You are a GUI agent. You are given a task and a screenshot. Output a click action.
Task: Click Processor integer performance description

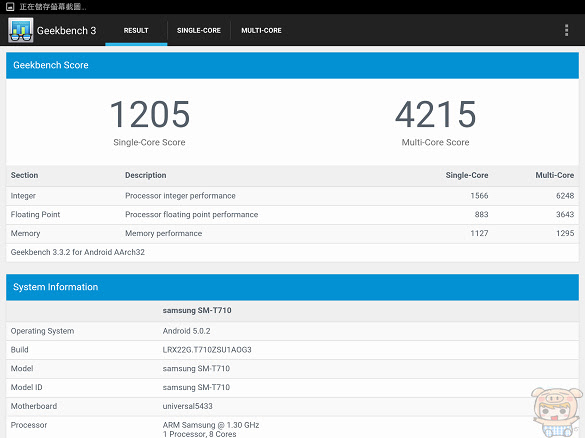coord(180,196)
